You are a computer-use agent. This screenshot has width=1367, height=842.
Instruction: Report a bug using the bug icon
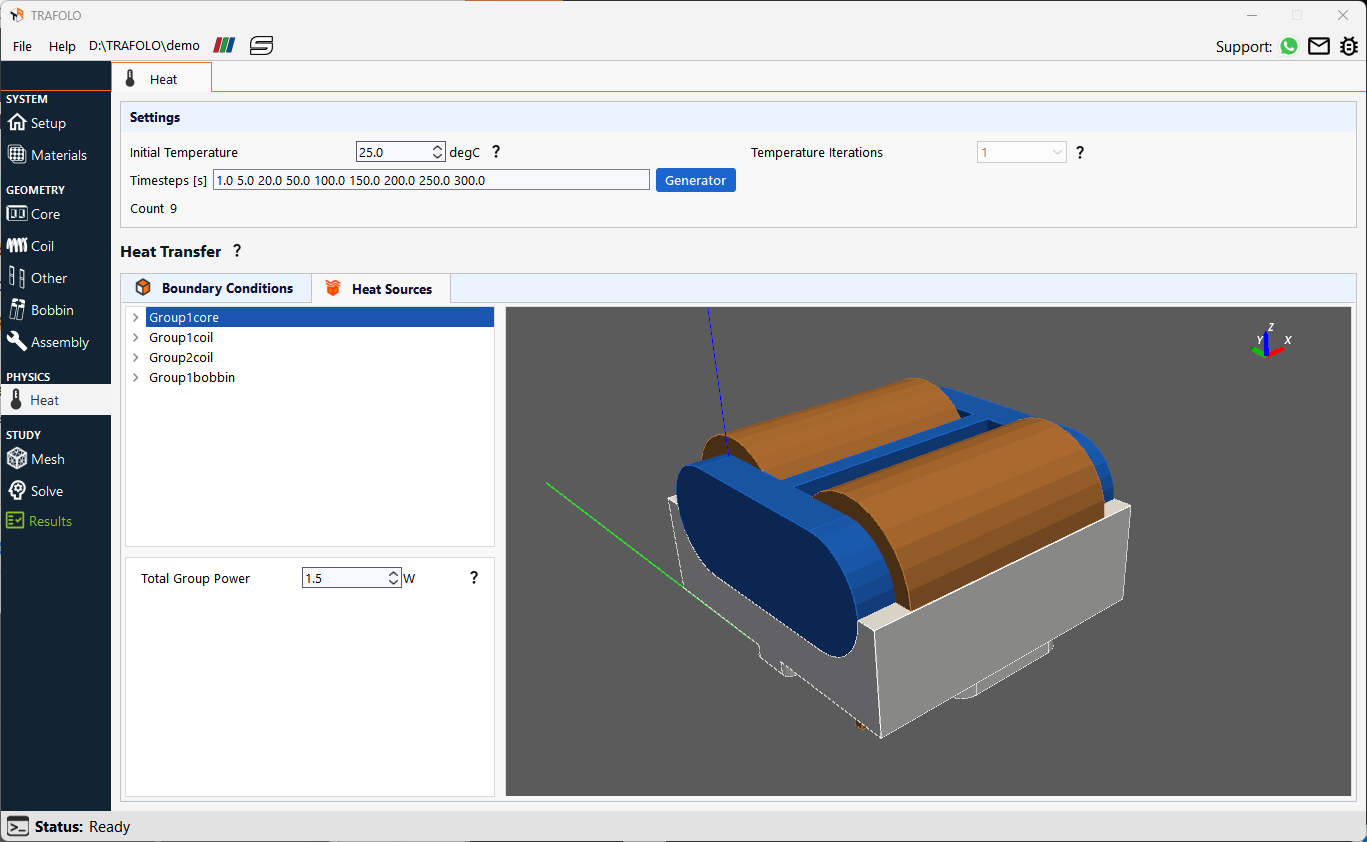pos(1349,46)
